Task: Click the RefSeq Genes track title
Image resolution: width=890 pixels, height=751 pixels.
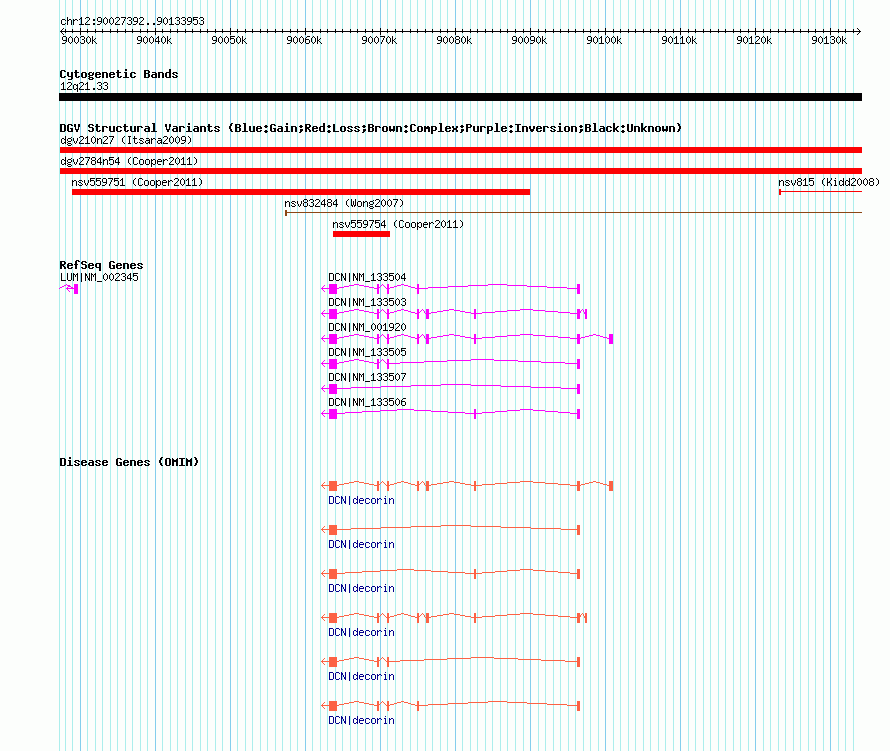Action: 101,265
